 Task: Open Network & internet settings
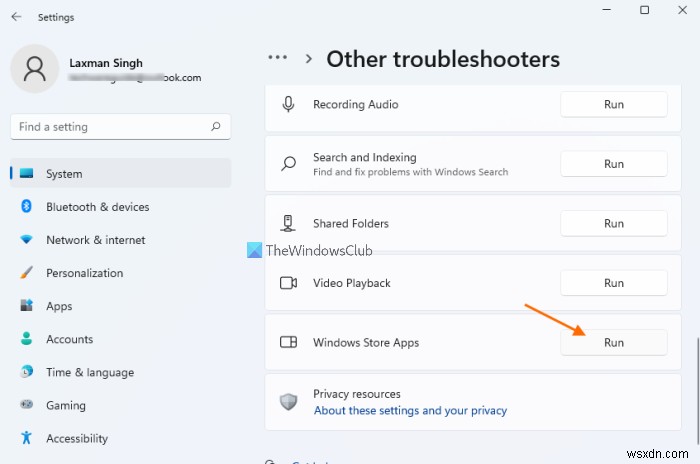(x=95, y=240)
